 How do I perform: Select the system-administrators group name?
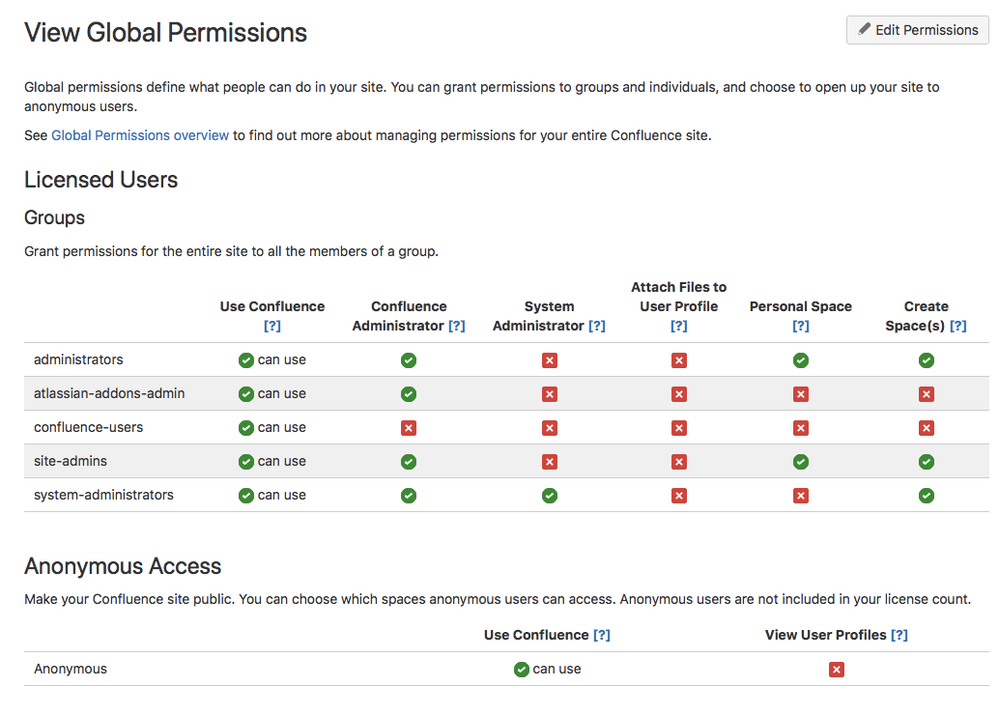point(103,495)
